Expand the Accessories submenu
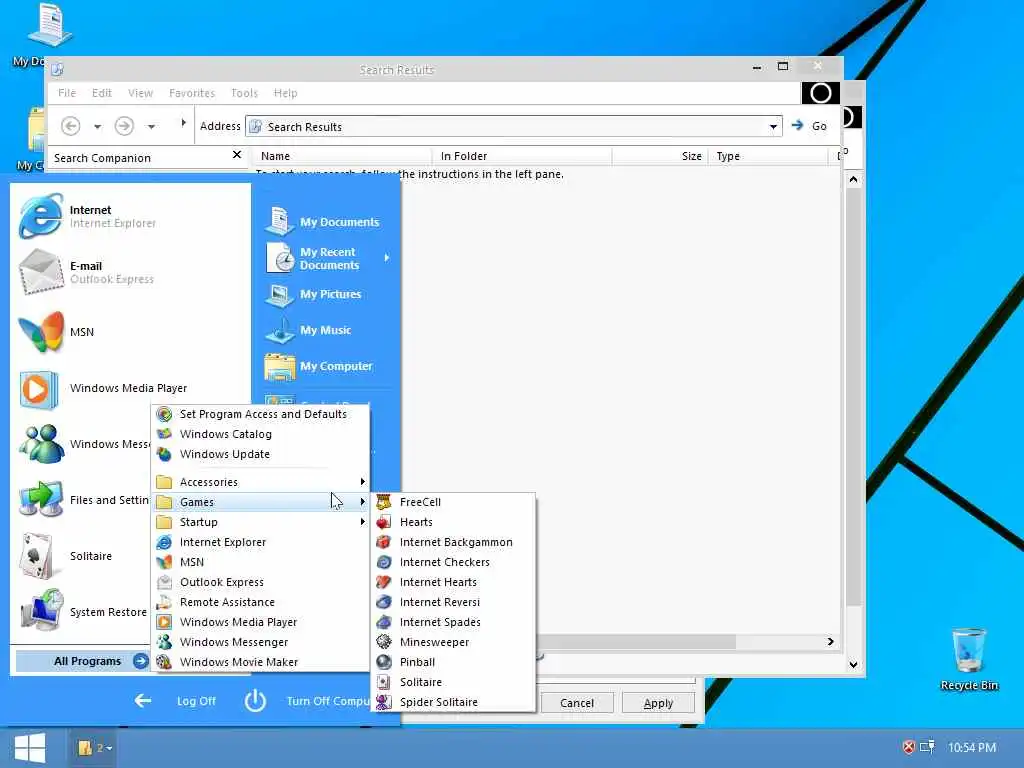1024x768 pixels. coord(261,482)
